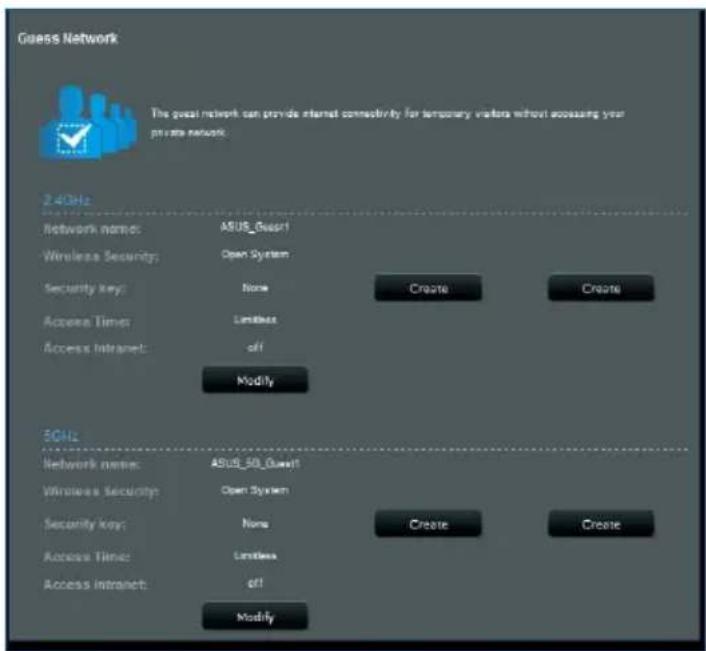This screenshot has height=651, width=706.
Task: Click Limitless access time in 2.4GHz
Action: tap(255, 320)
